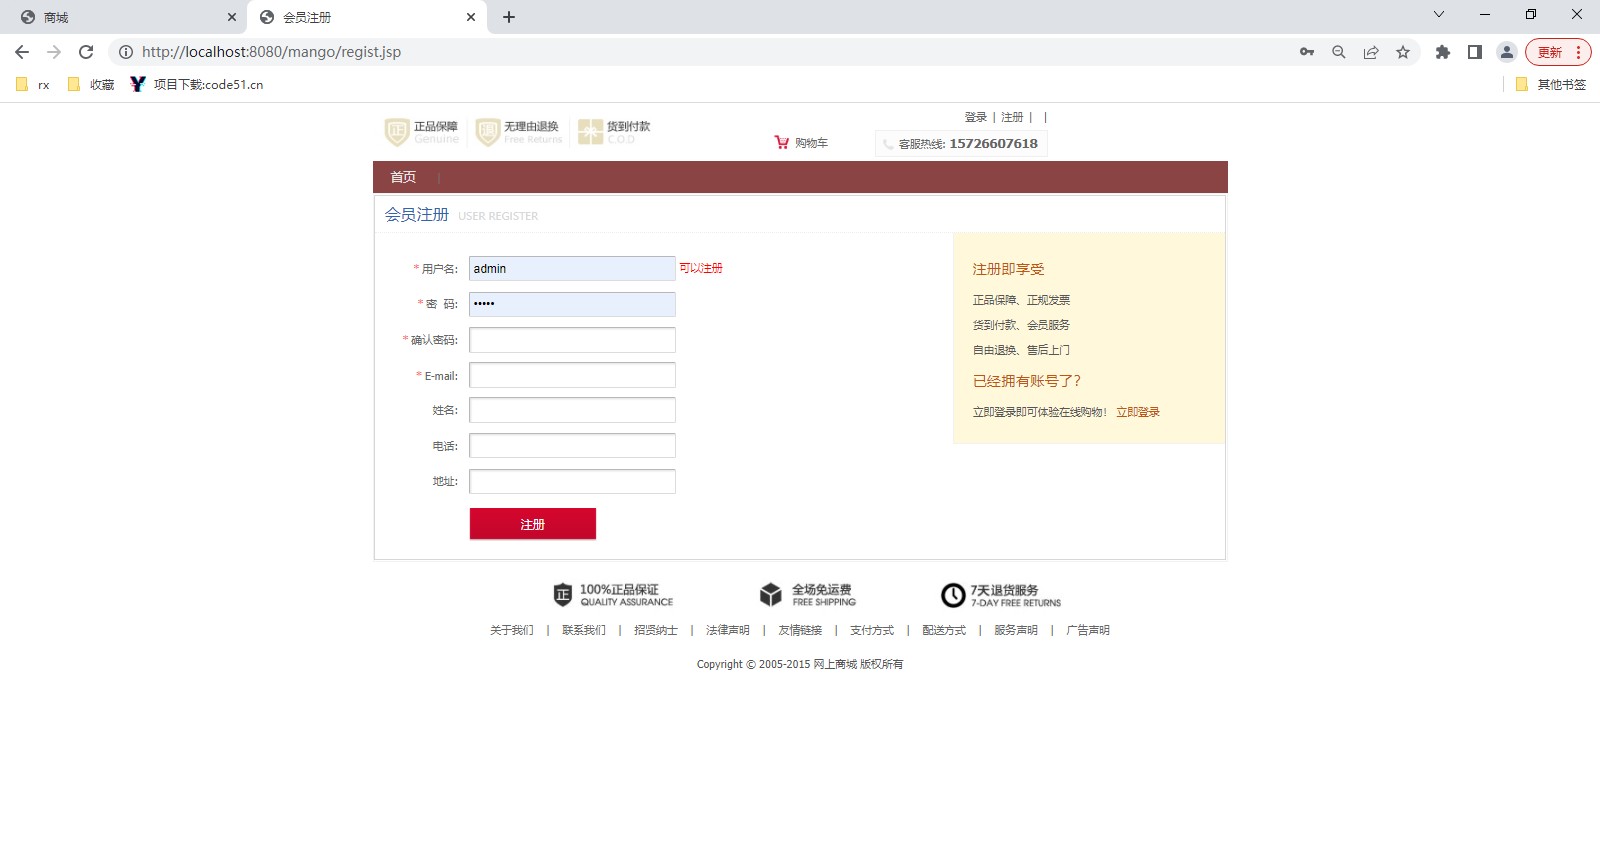Click the shopping cart icon
Viewport: 1600px width, 852px height.
[x=782, y=143]
